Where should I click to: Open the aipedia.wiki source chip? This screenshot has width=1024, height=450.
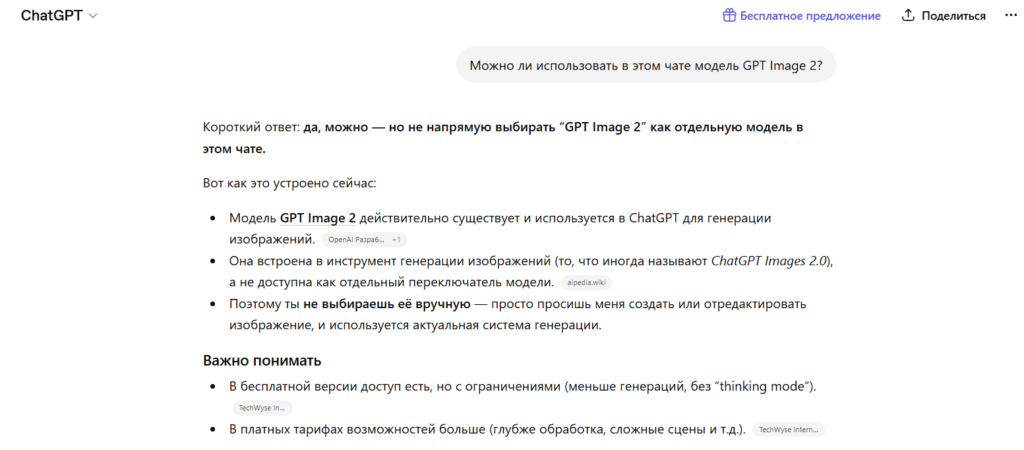coord(586,283)
